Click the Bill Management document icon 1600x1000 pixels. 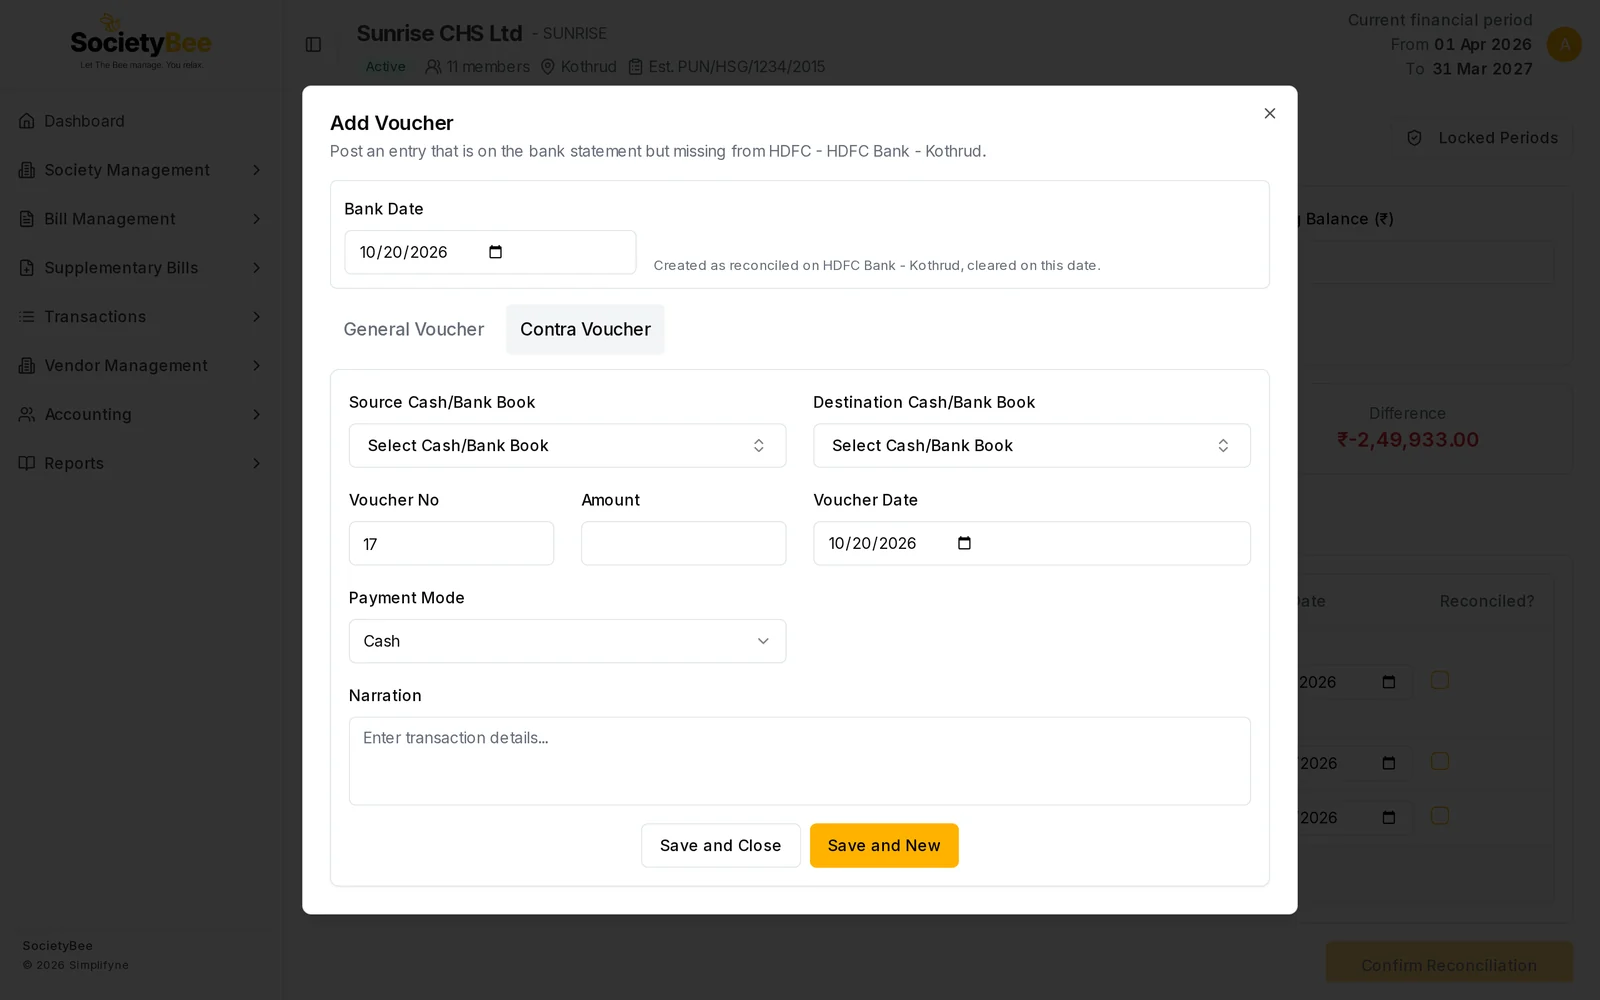pos(27,219)
